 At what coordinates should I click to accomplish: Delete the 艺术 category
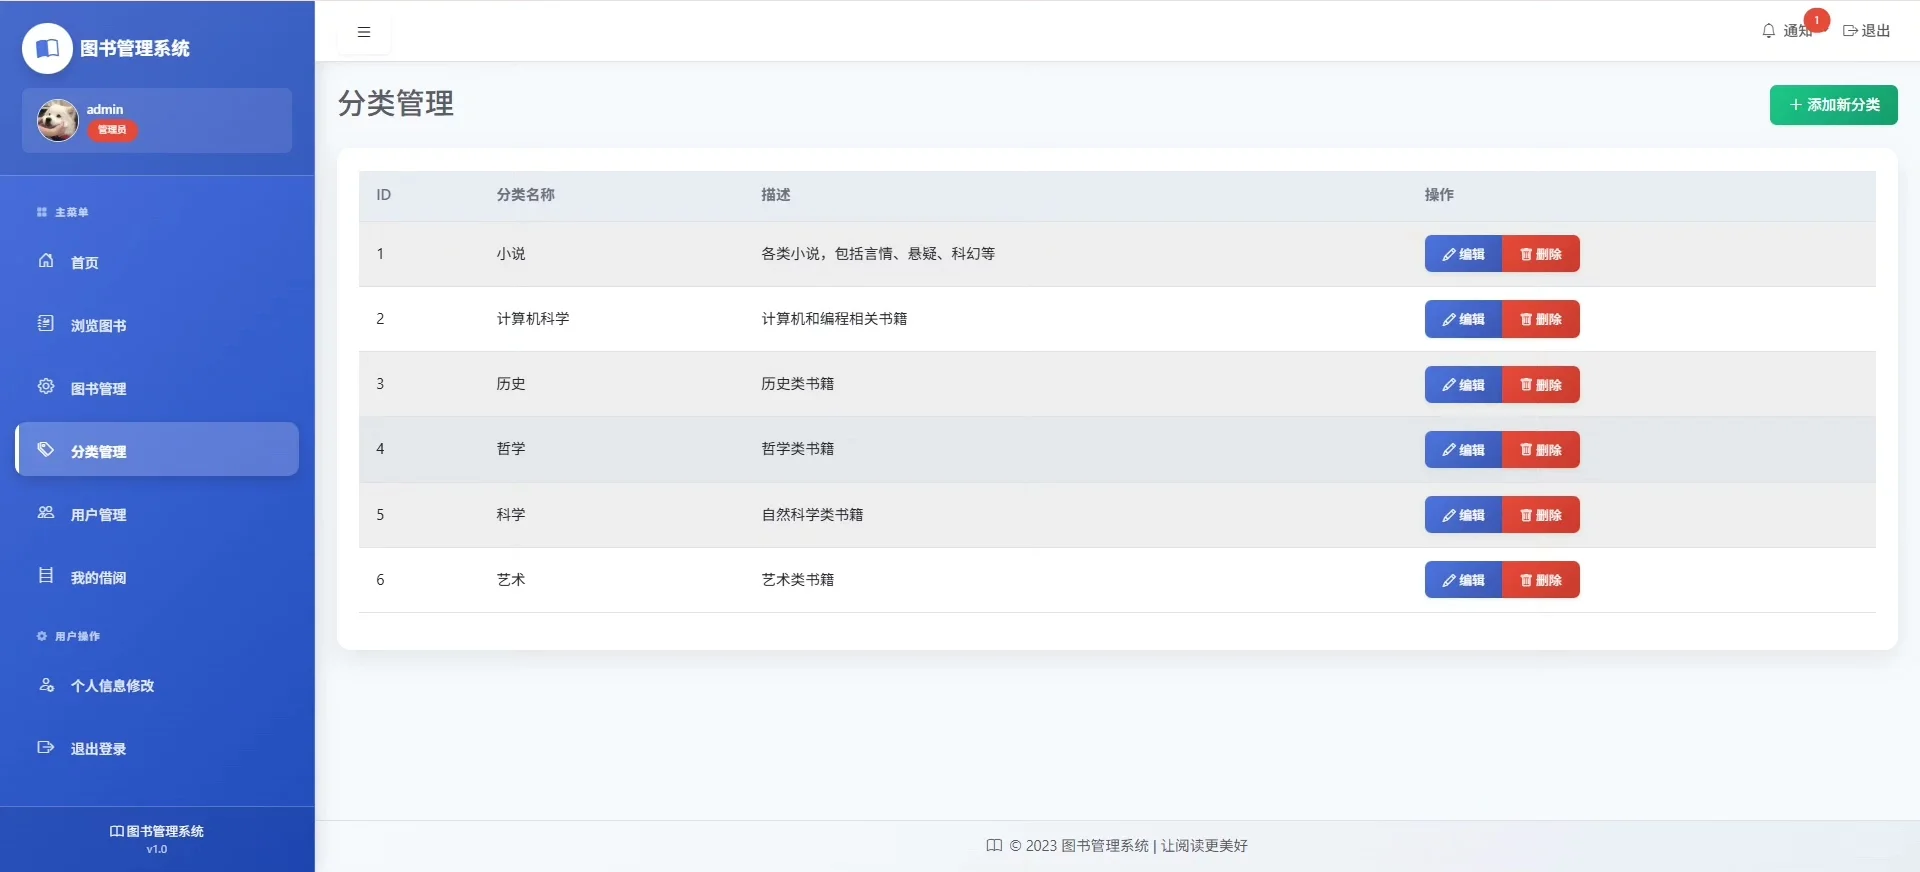pyautogui.click(x=1541, y=580)
